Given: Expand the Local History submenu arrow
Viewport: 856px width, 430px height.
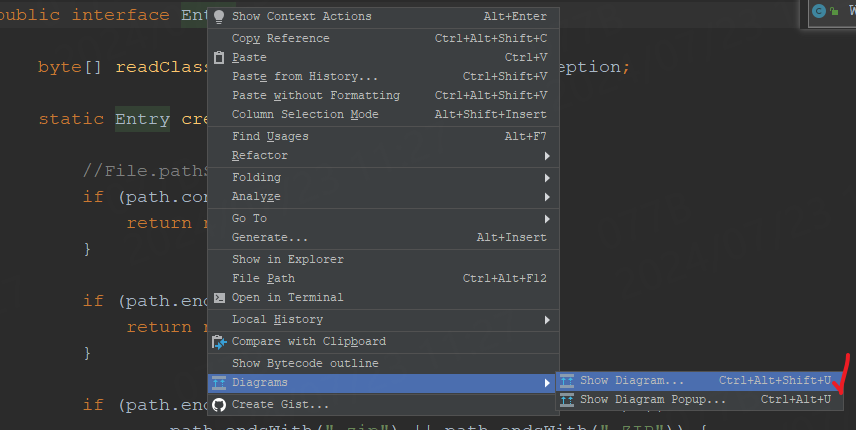Looking at the screenshot, I should [547, 320].
